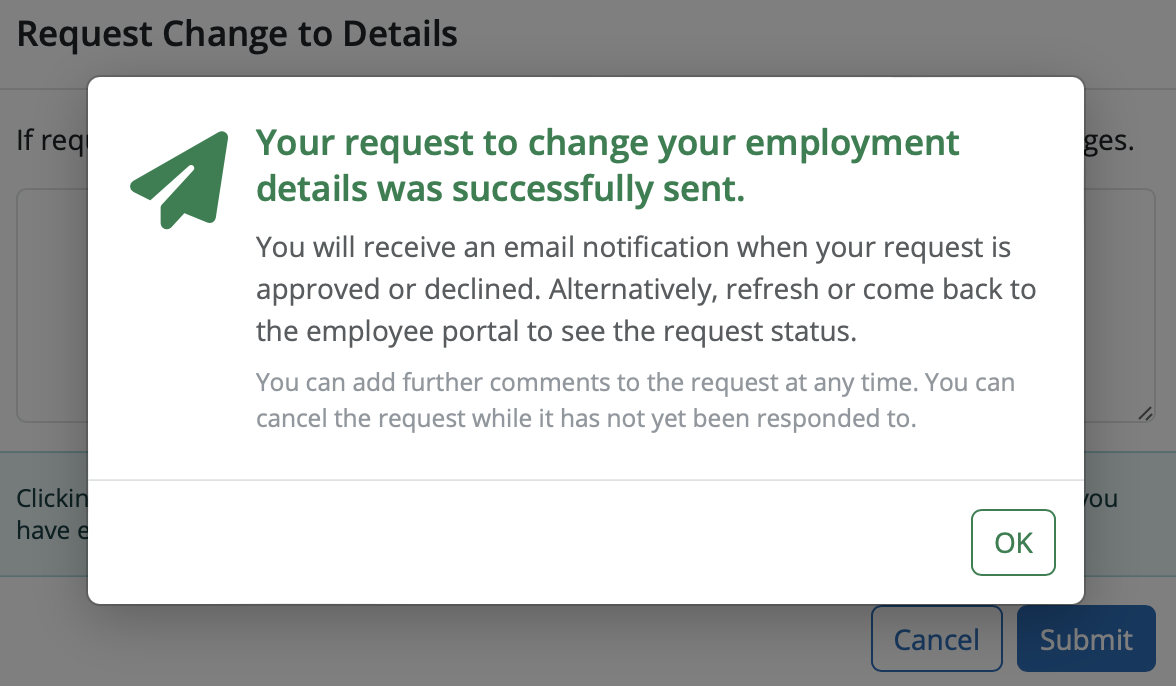Click the 'Your request to change your employment' line
This screenshot has width=1176, height=686.
[608, 142]
